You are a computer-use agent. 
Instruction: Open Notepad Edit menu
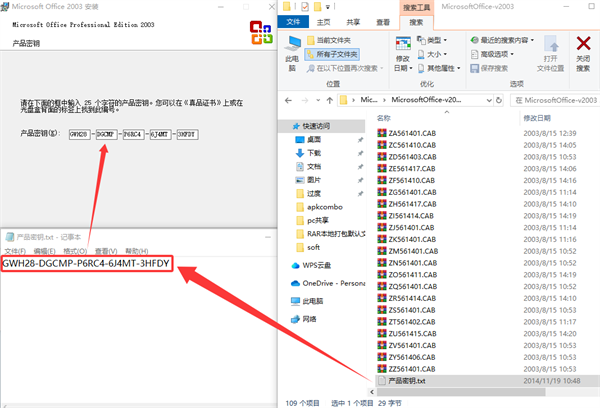click(x=44, y=251)
